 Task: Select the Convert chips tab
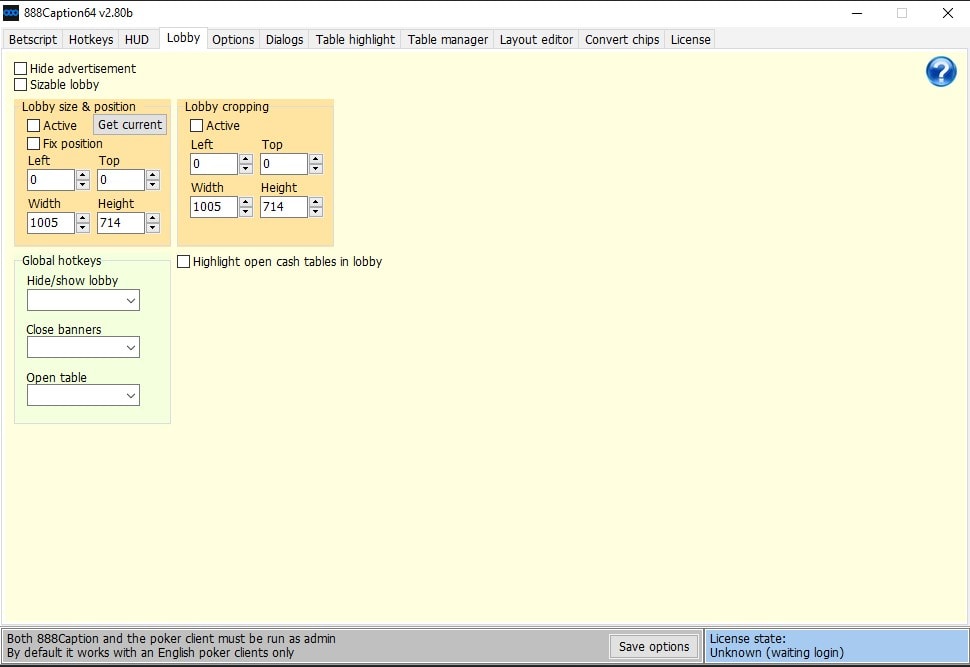[x=622, y=40]
